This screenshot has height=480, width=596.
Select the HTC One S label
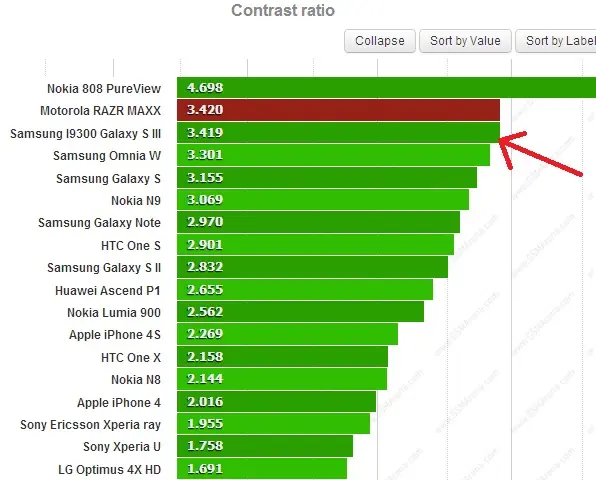pos(131,246)
